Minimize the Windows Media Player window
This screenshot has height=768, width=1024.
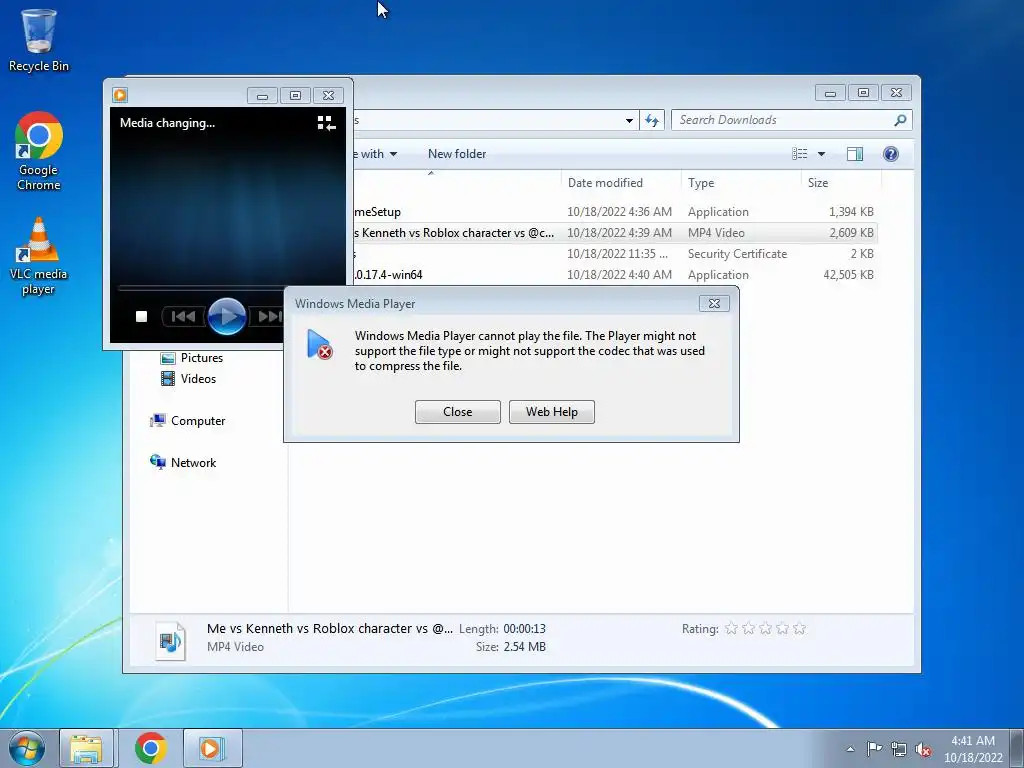[x=263, y=96]
